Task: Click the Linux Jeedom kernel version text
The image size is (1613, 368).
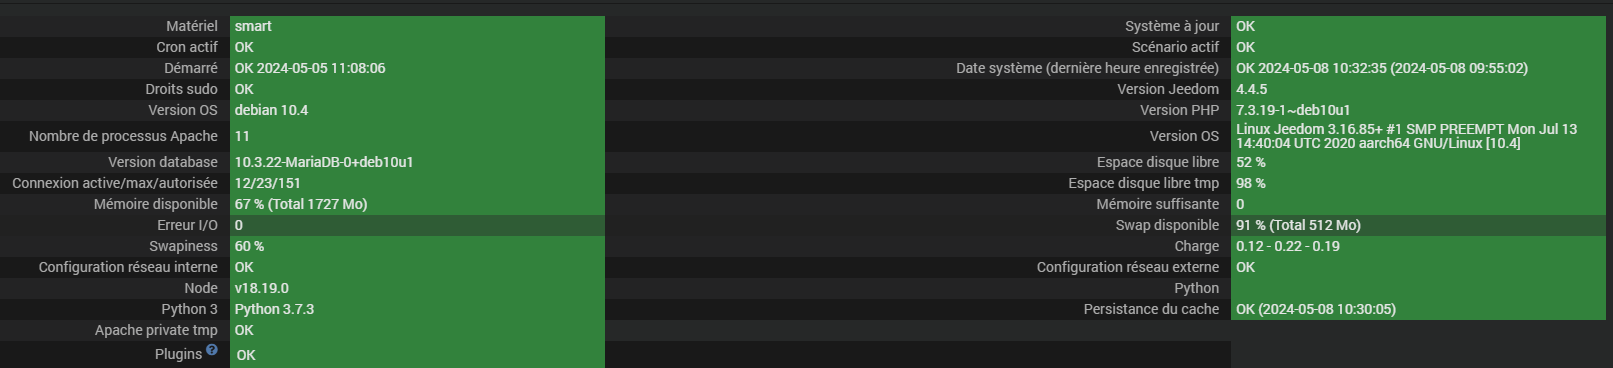Action: point(1406,136)
